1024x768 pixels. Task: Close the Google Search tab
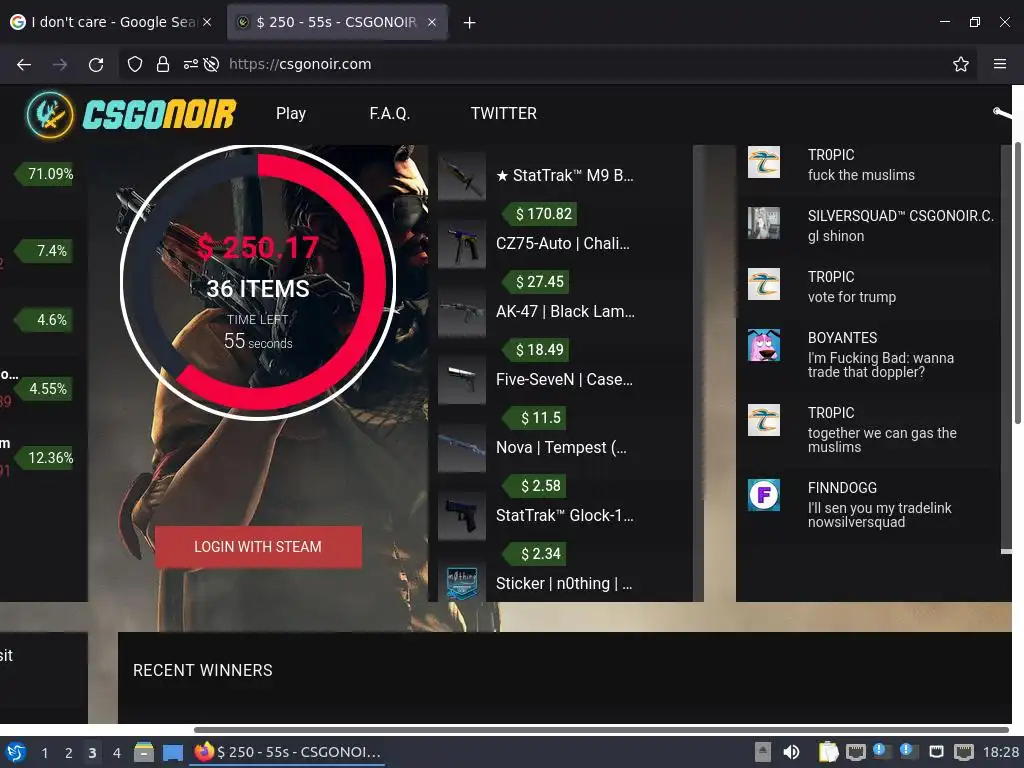[x=206, y=22]
